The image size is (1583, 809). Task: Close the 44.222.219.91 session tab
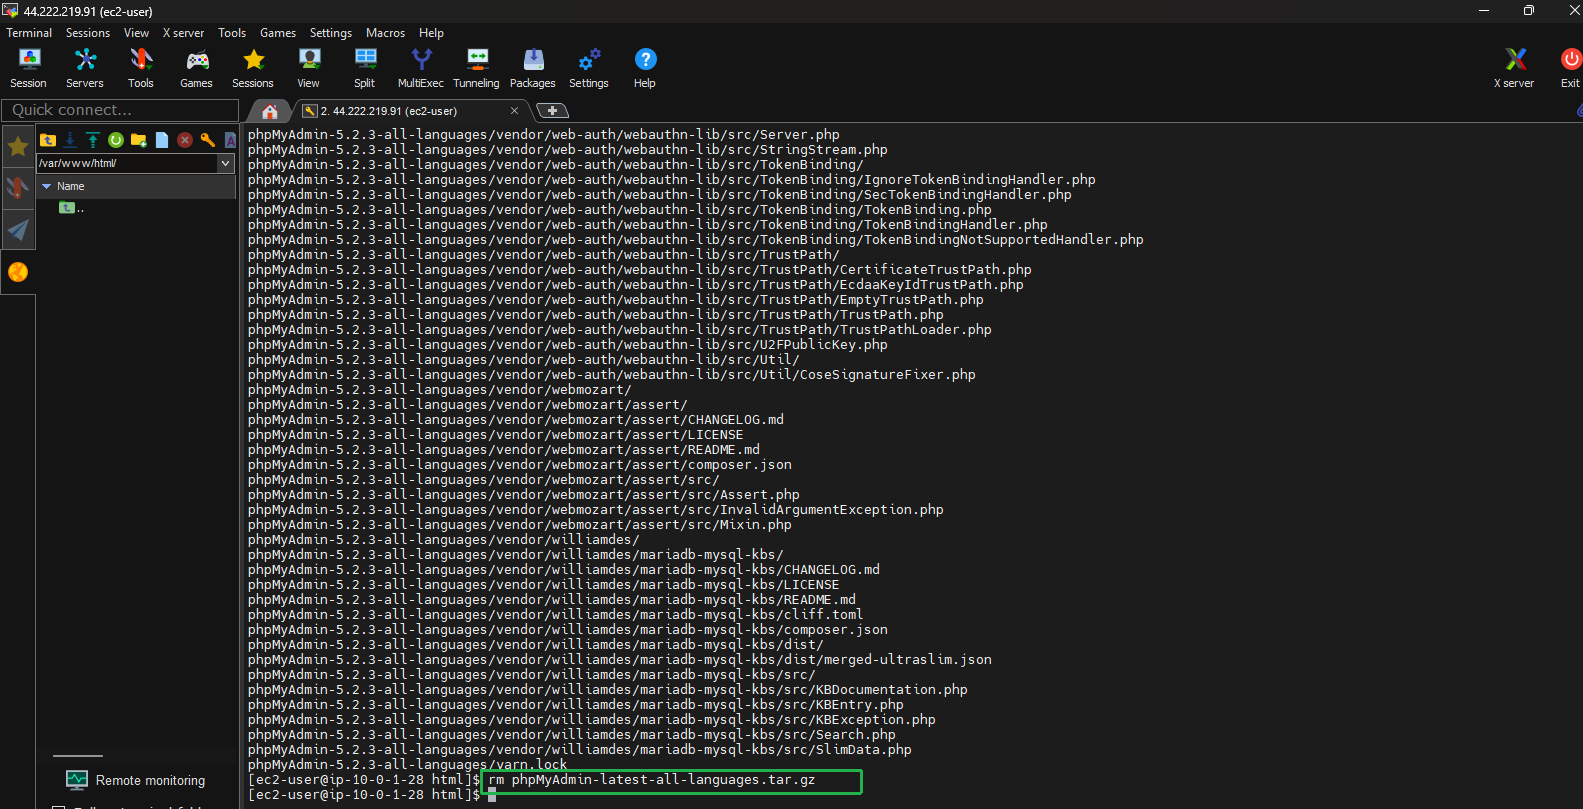pyautogui.click(x=515, y=111)
